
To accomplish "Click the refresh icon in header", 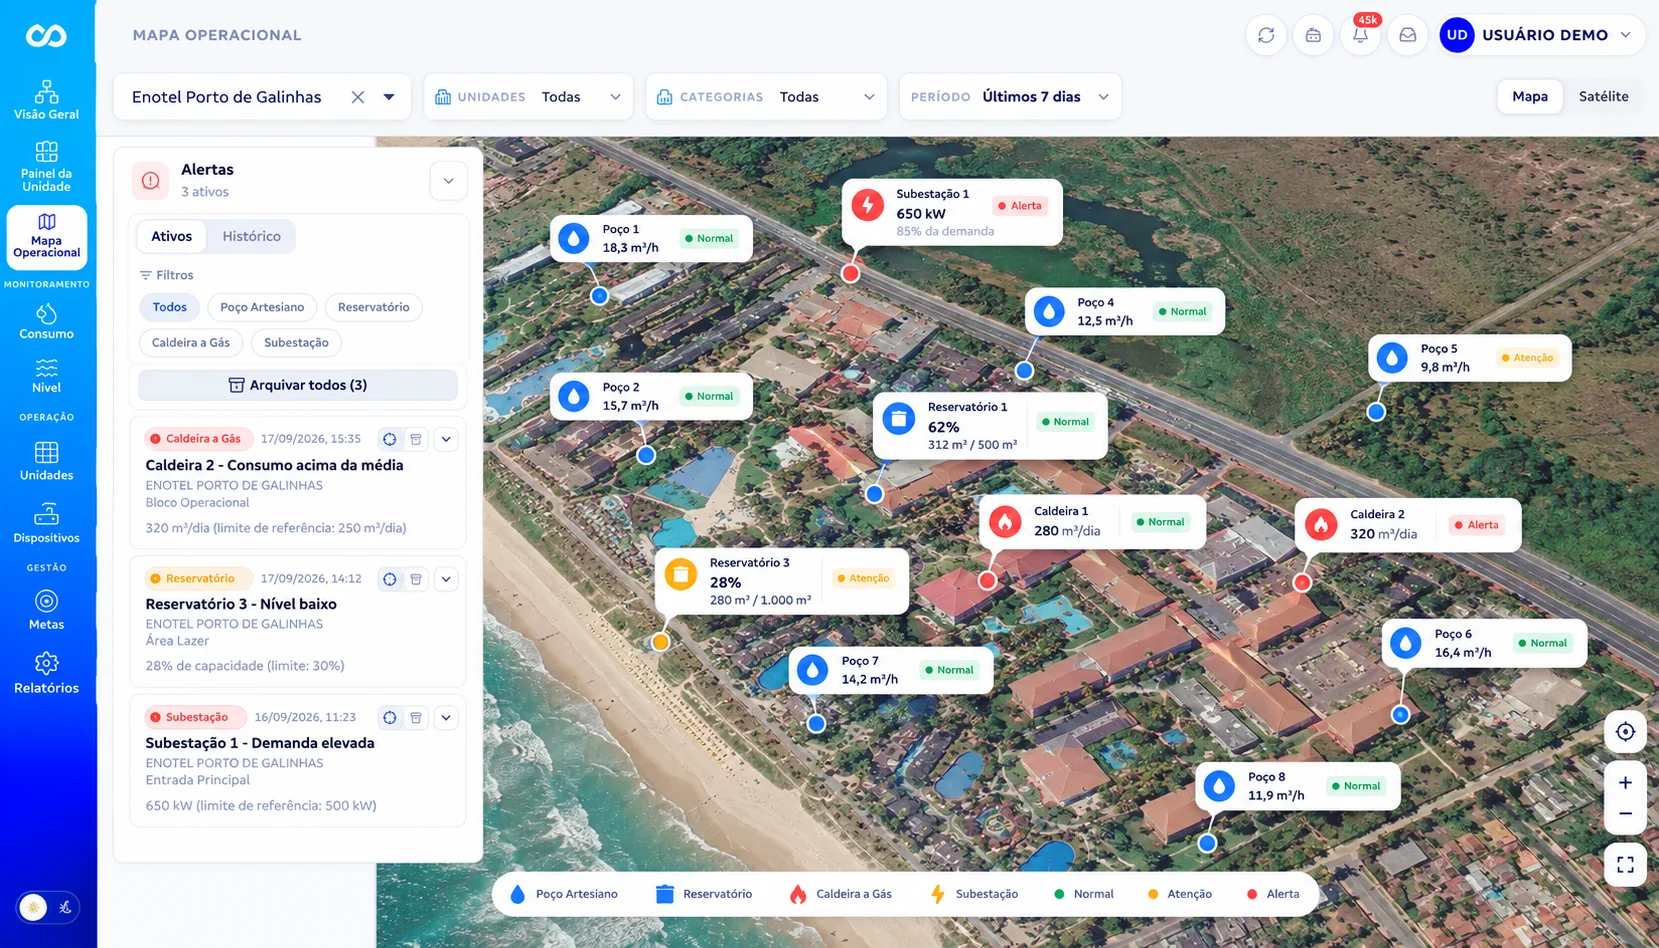I will (x=1266, y=35).
